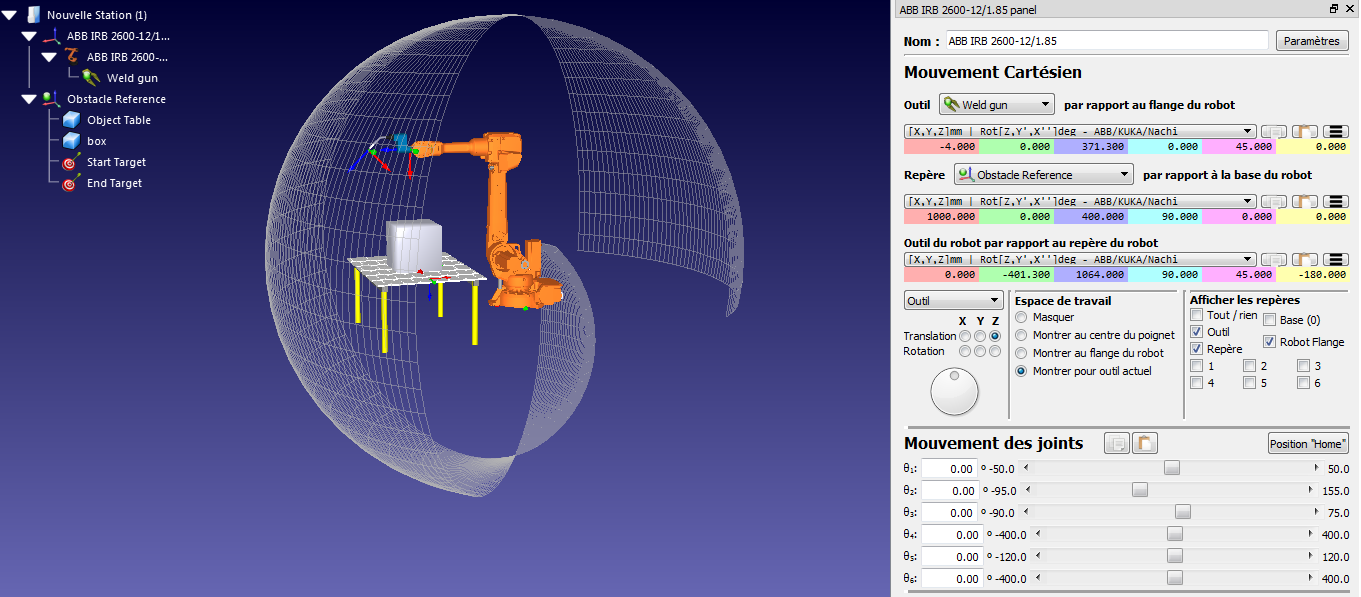Viewport: 1361px width, 597px height.
Task: Select the Weld gun tree item
Action: (132, 78)
